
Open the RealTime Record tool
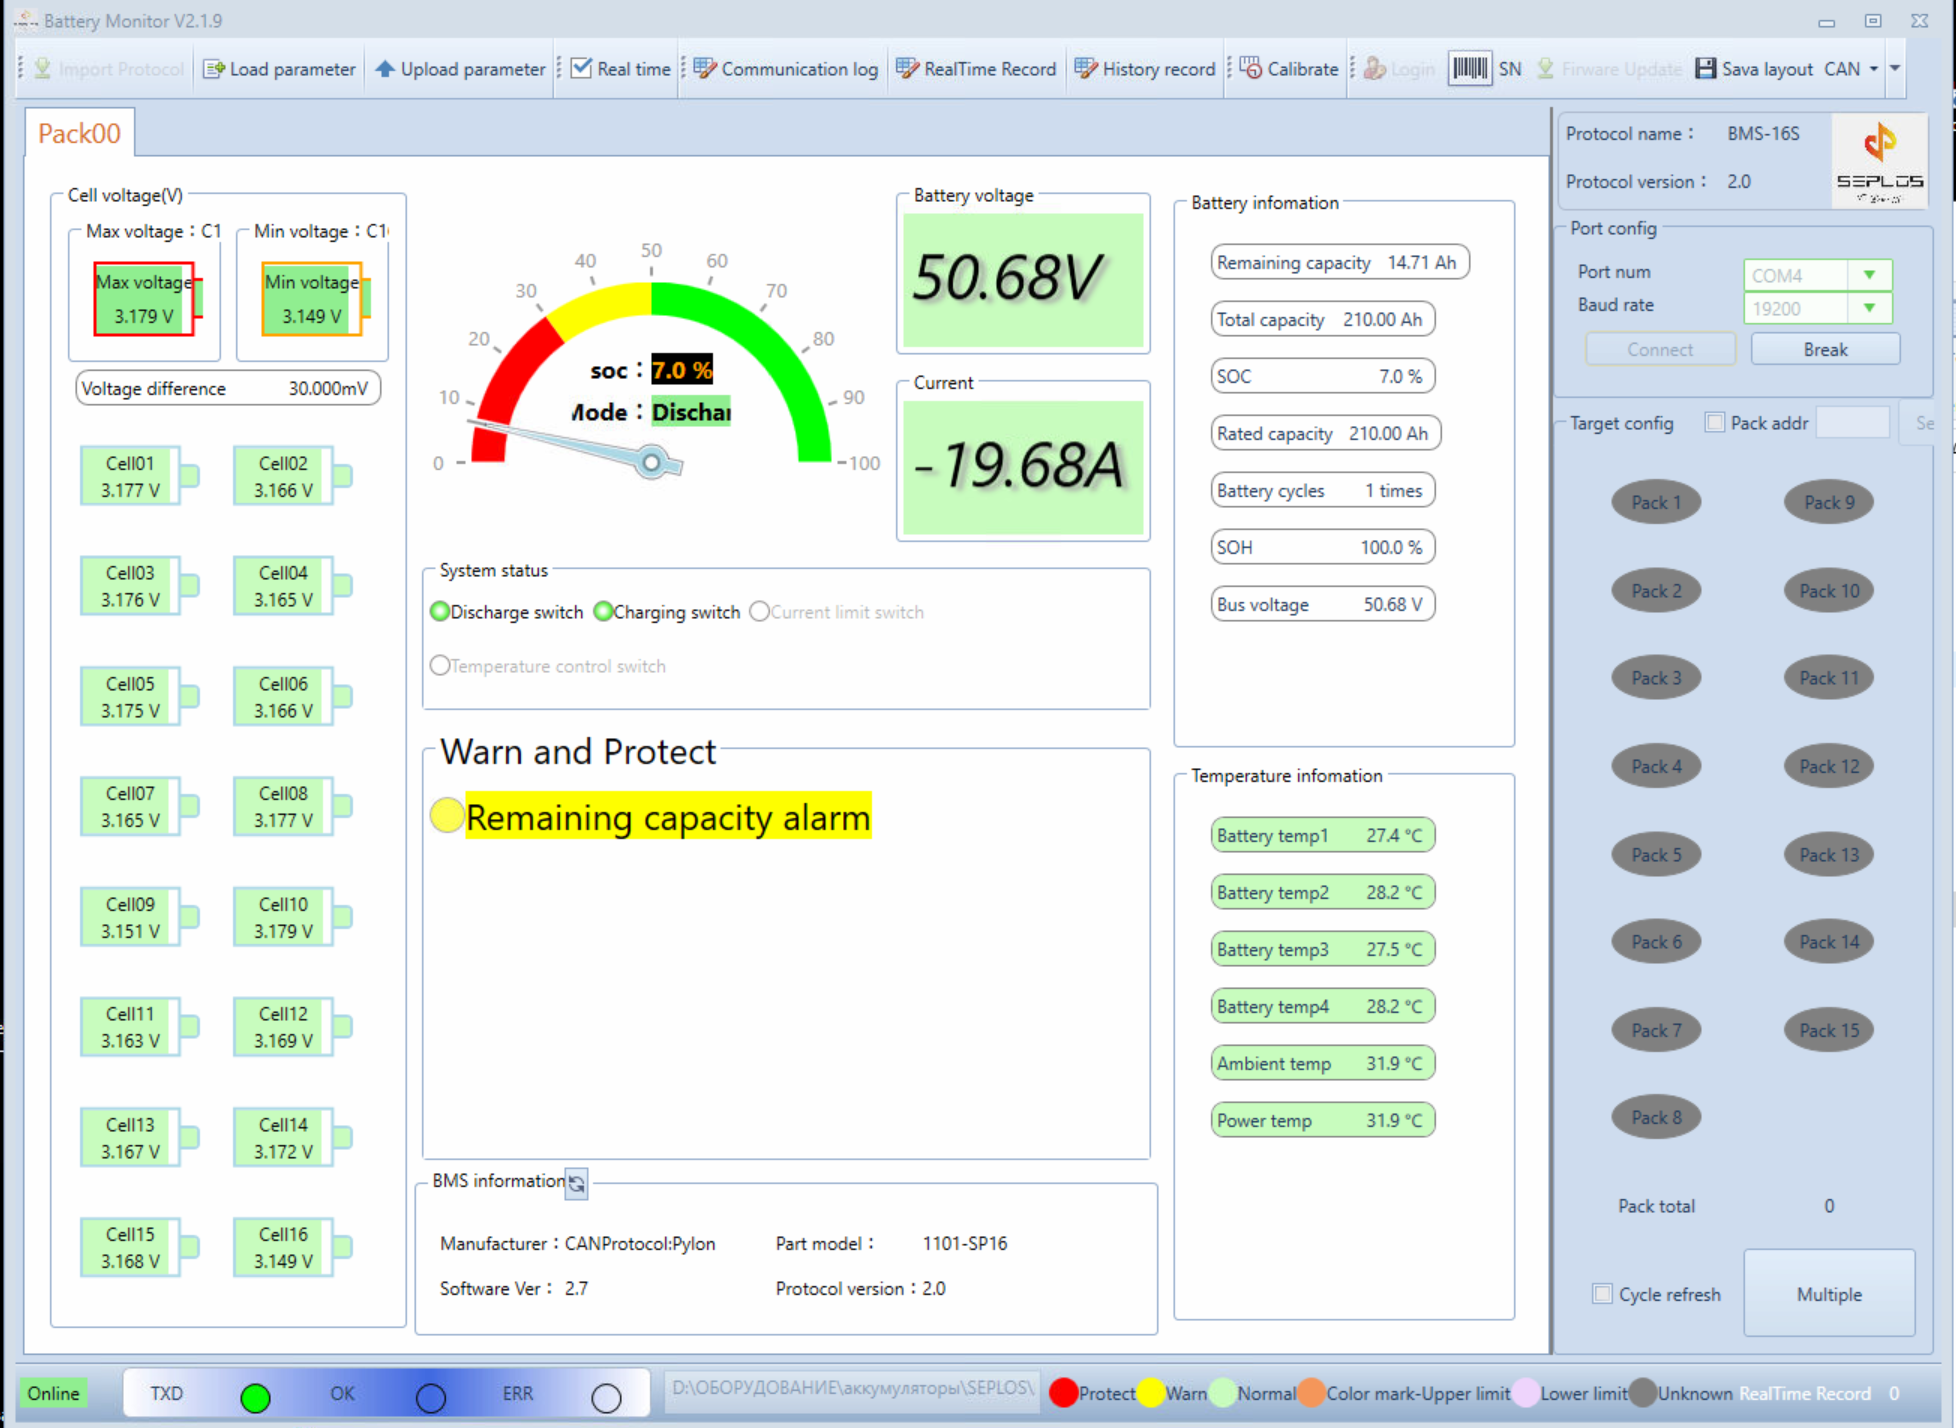click(x=976, y=69)
